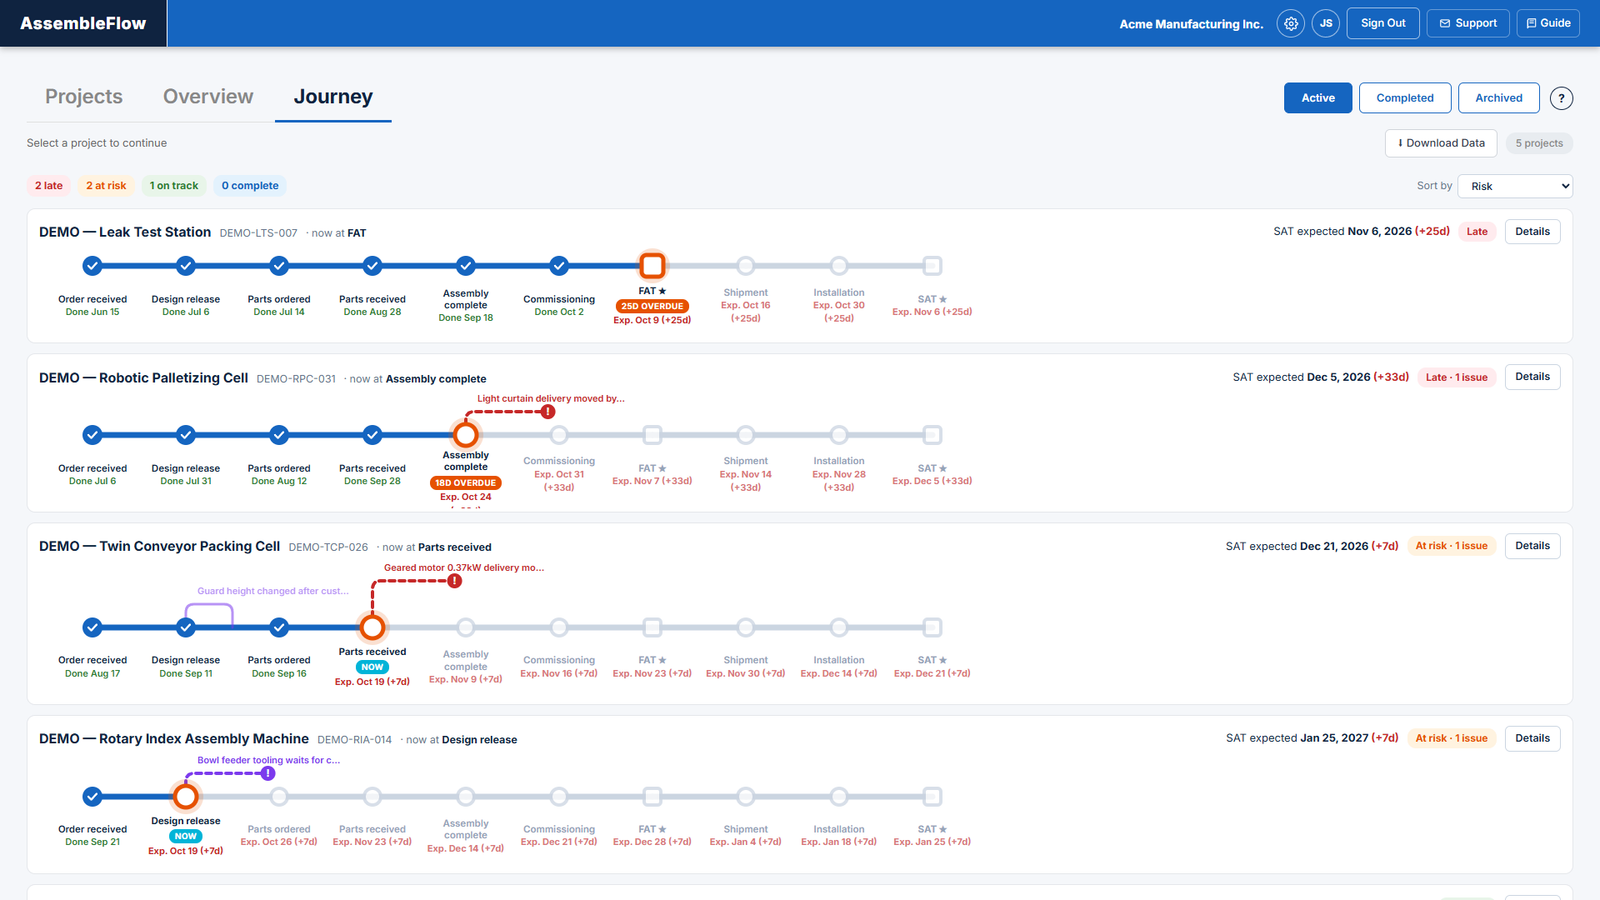Open Details for Robotic Palletizing Cell
This screenshot has height=900, width=1600.
pos(1532,377)
